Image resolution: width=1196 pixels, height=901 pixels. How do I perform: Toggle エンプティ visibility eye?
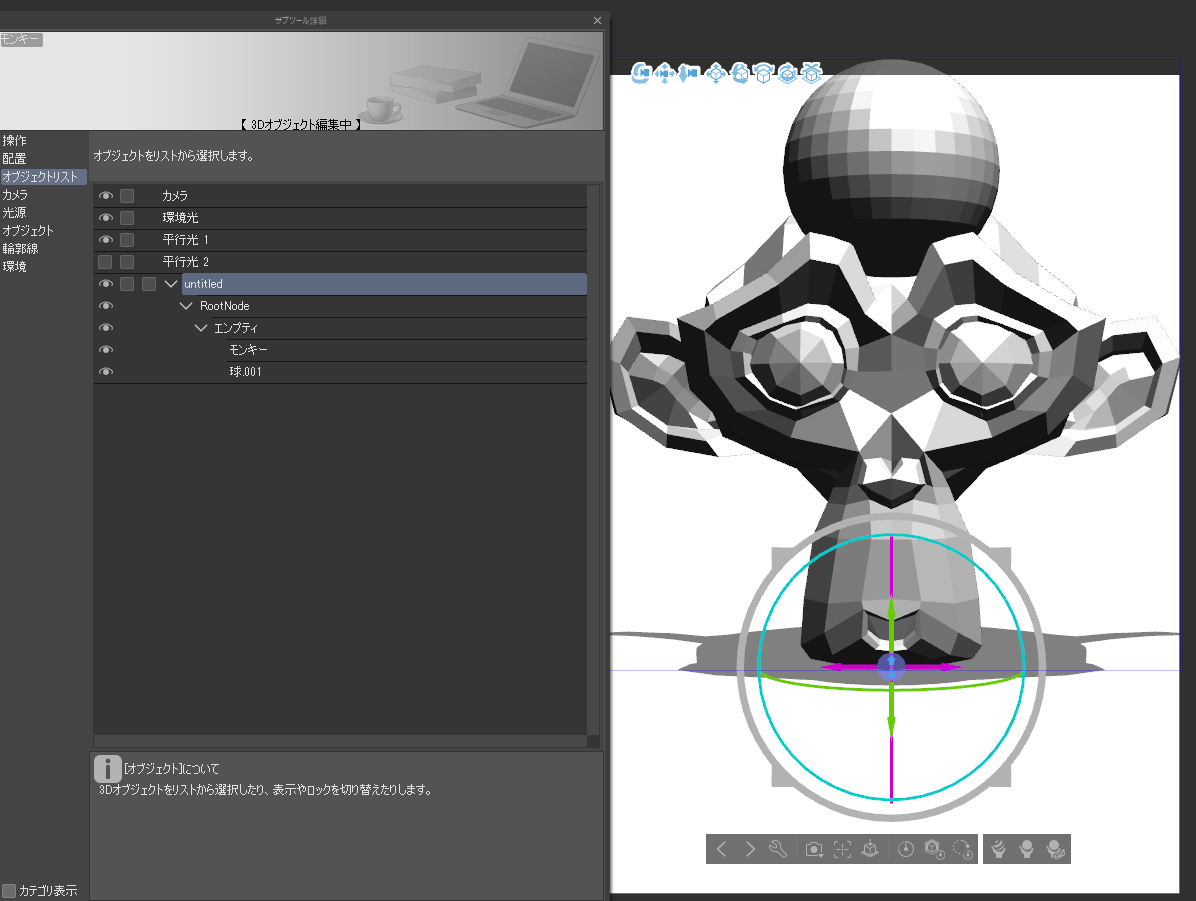[105, 328]
